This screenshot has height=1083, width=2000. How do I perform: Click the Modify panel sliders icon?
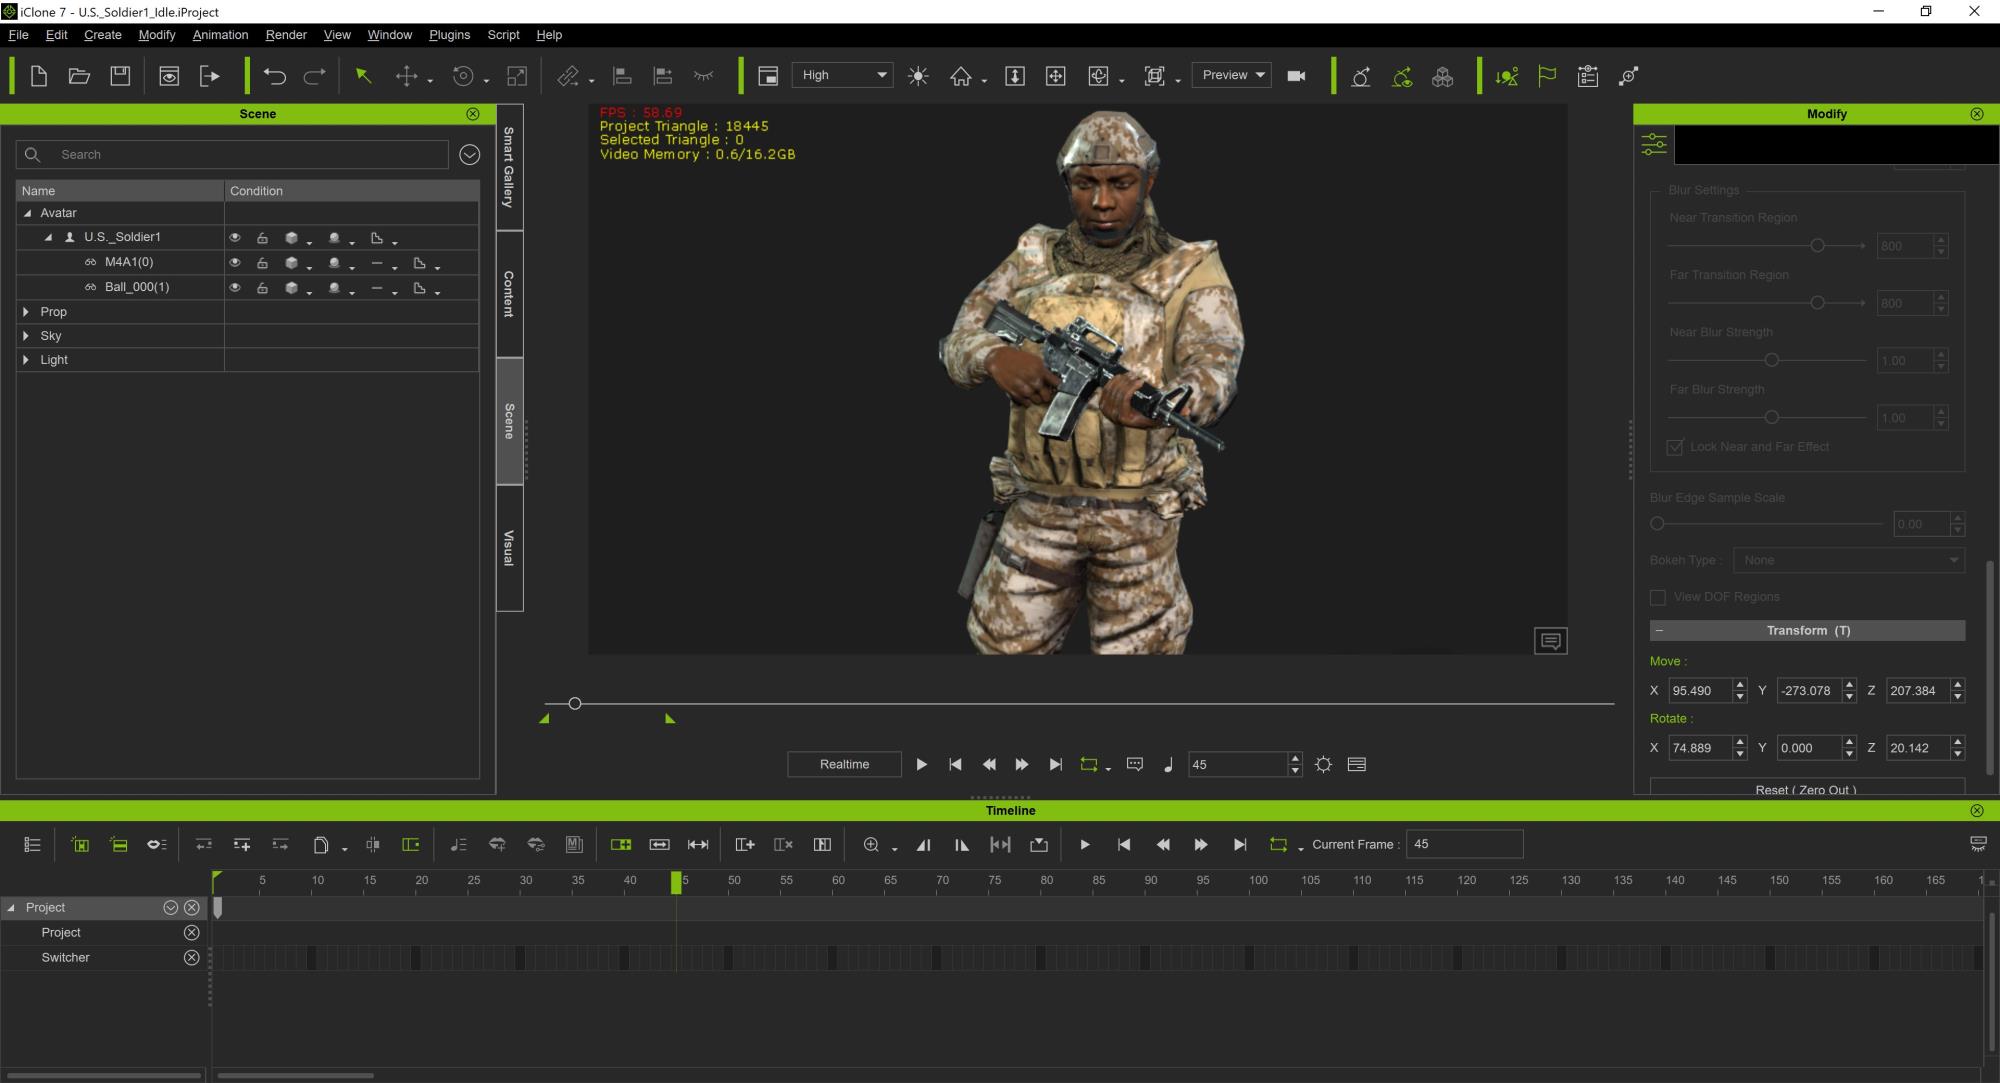[x=1654, y=145]
